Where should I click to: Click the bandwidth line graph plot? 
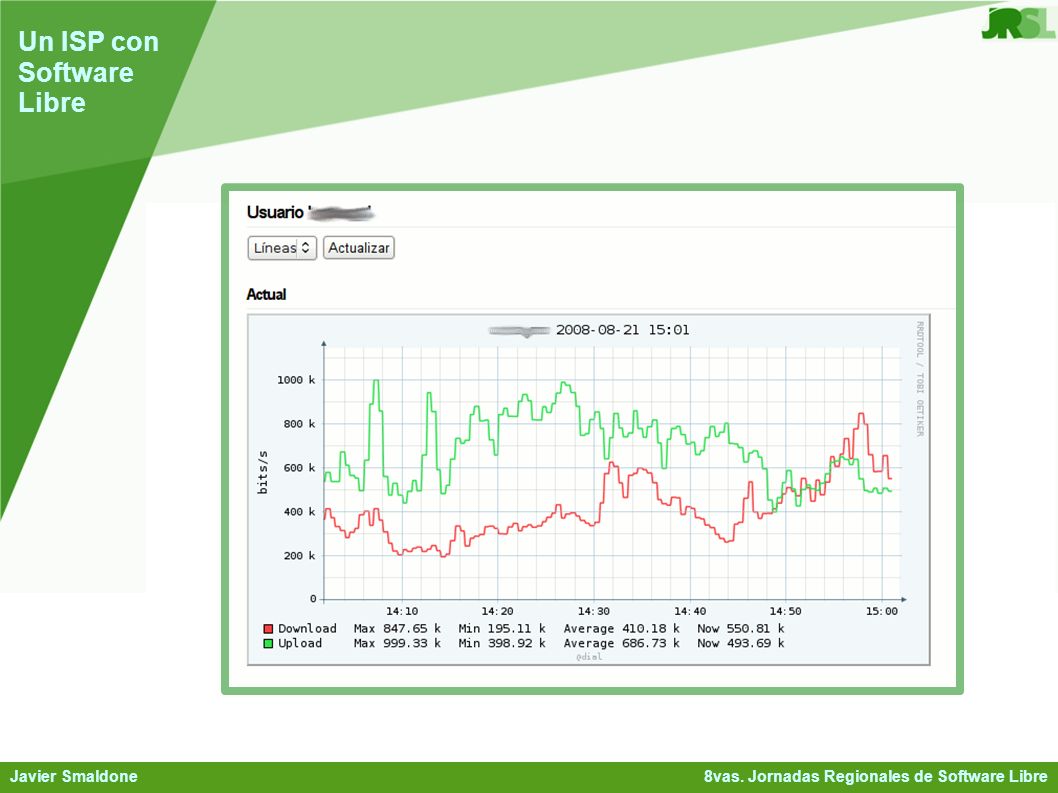coord(612,472)
